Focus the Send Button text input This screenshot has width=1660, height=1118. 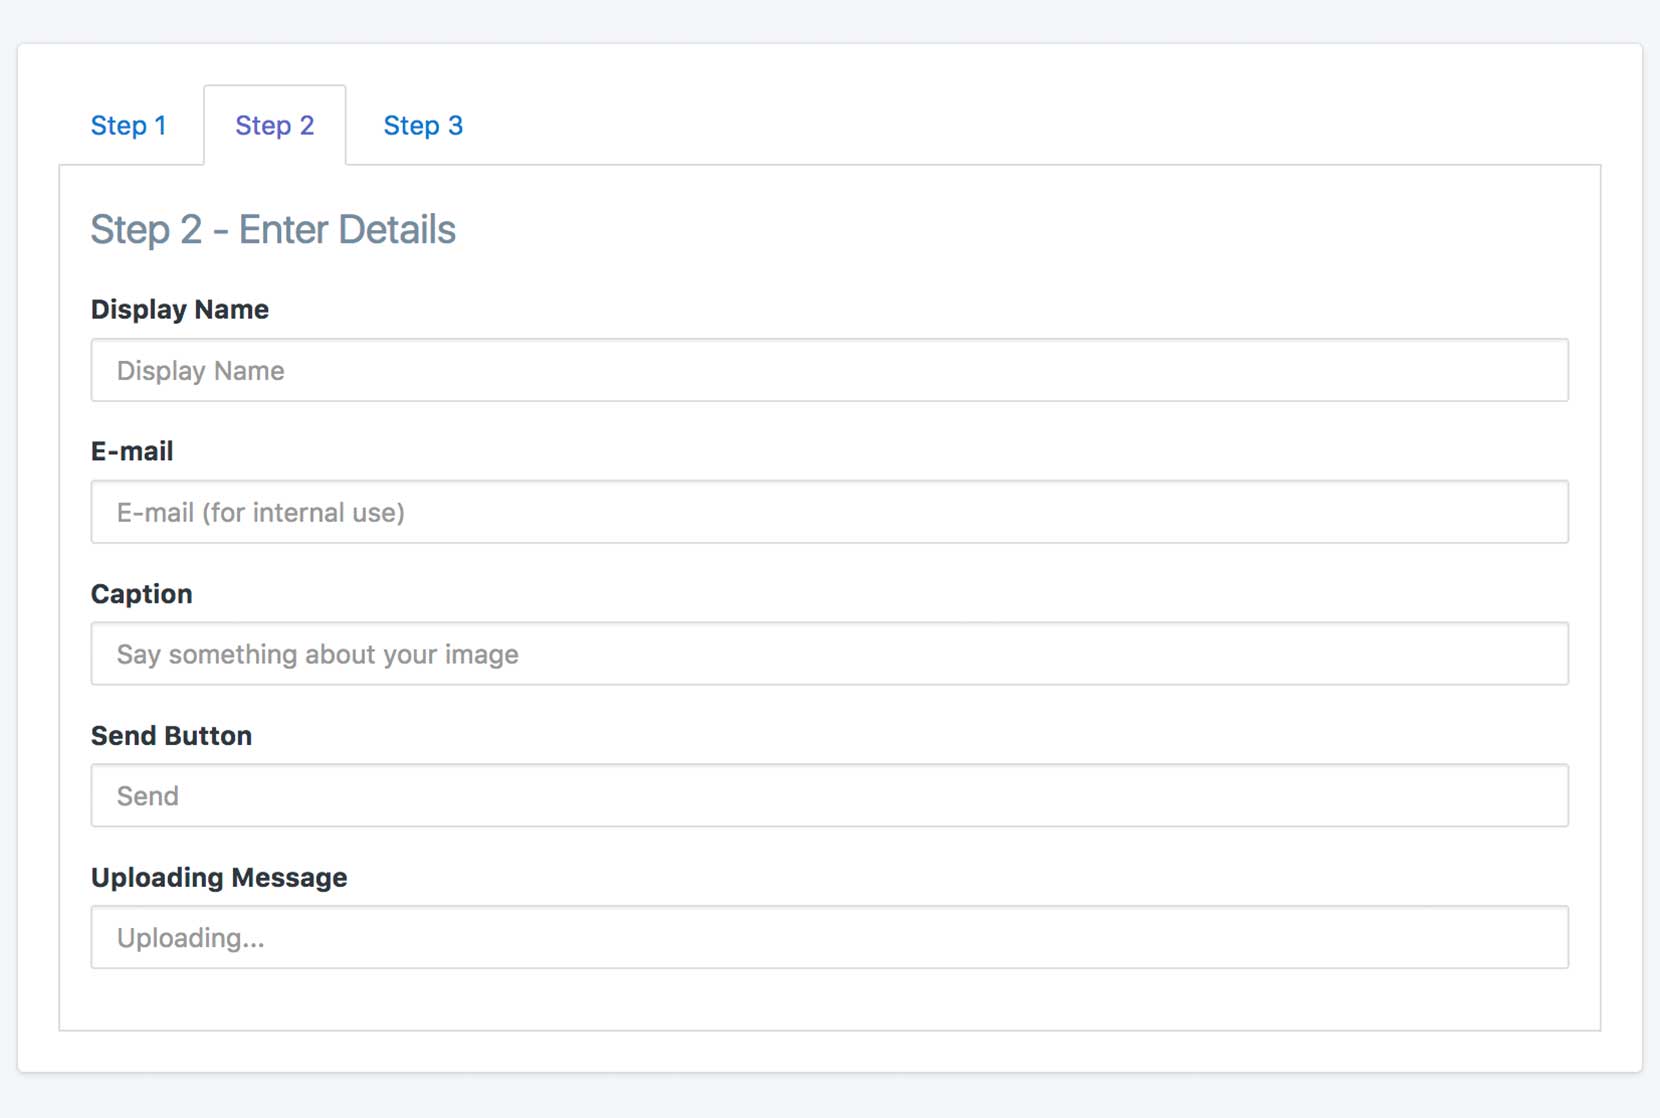(x=829, y=796)
